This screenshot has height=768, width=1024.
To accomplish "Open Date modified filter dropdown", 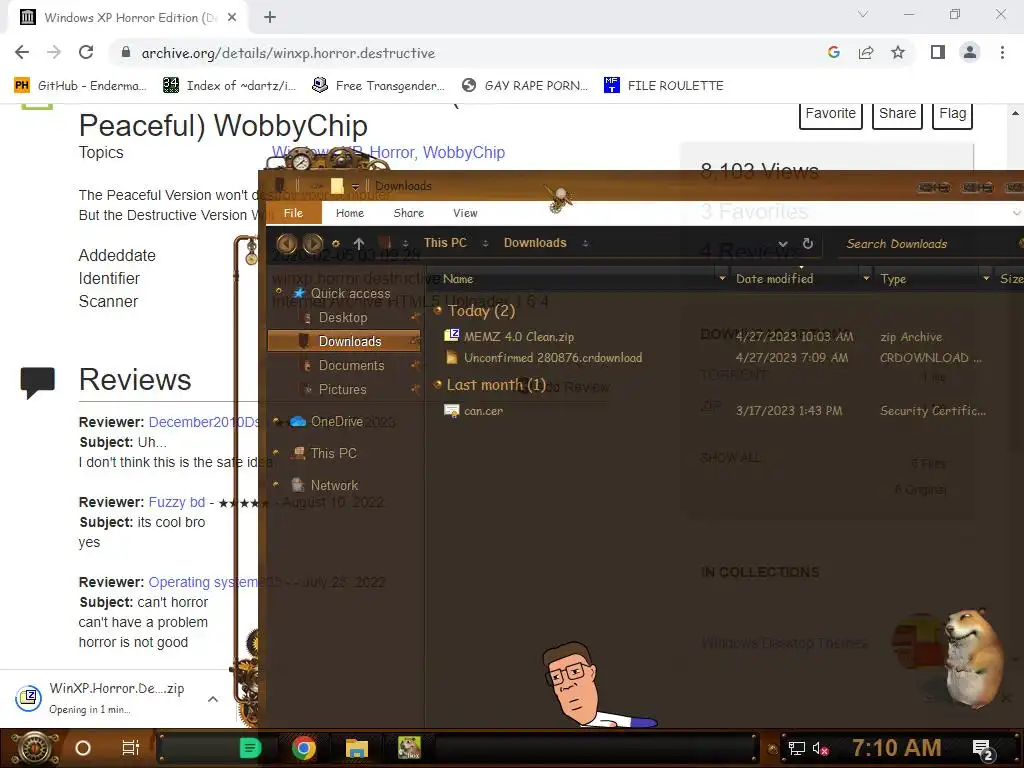I will point(867,279).
